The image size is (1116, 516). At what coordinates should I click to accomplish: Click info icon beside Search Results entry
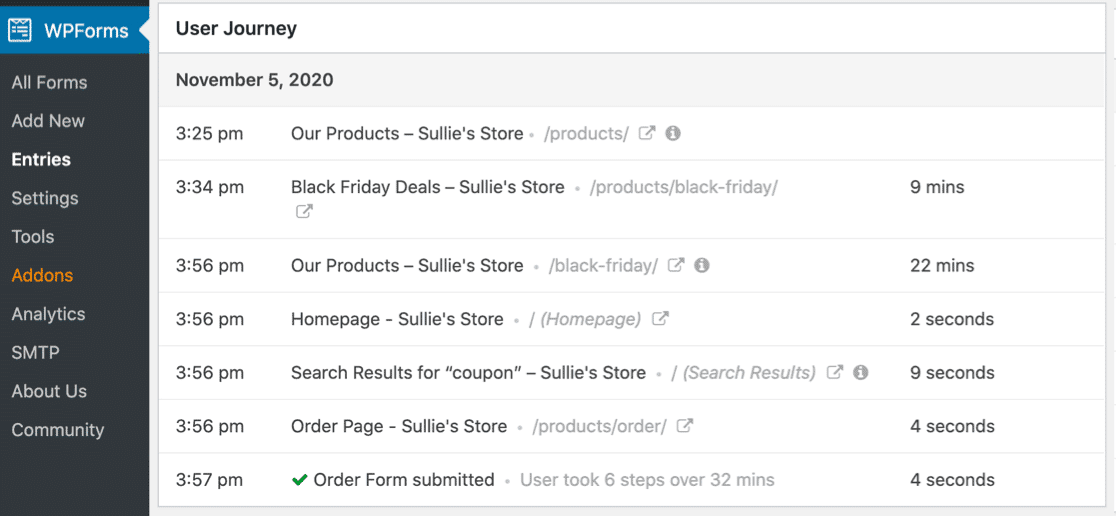pyautogui.click(x=861, y=372)
